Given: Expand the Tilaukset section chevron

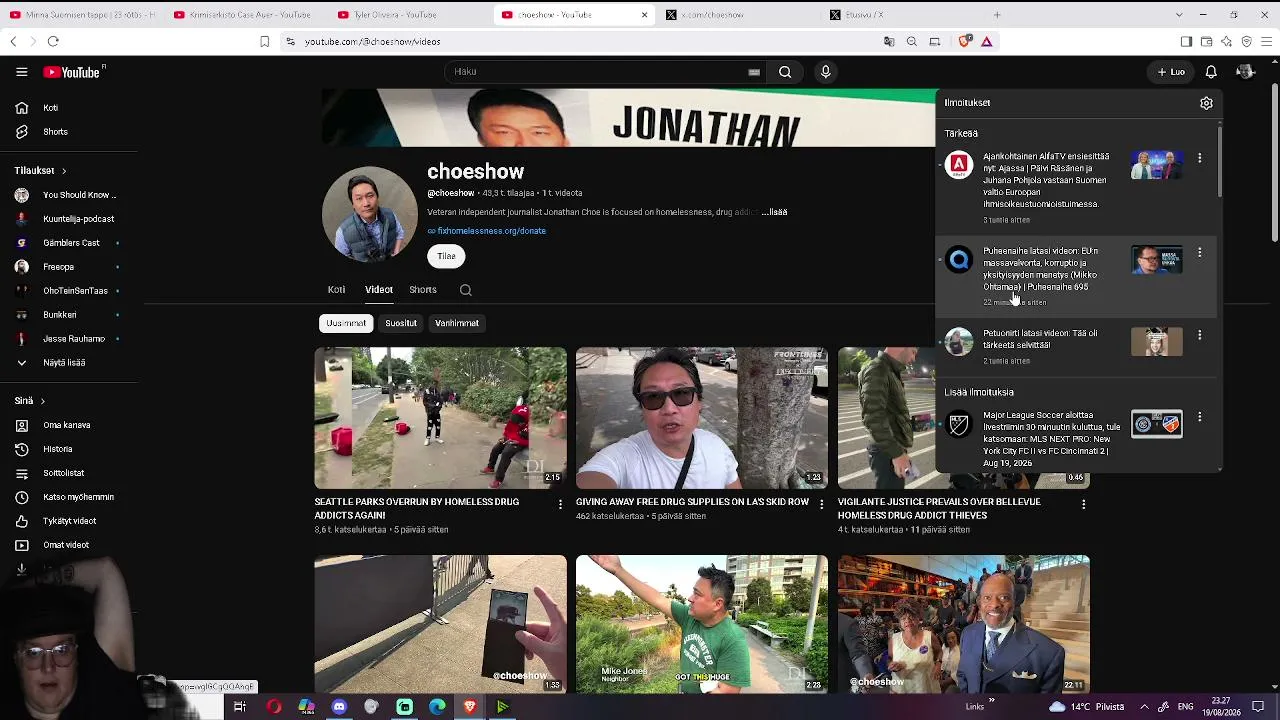Looking at the screenshot, I should (63, 171).
